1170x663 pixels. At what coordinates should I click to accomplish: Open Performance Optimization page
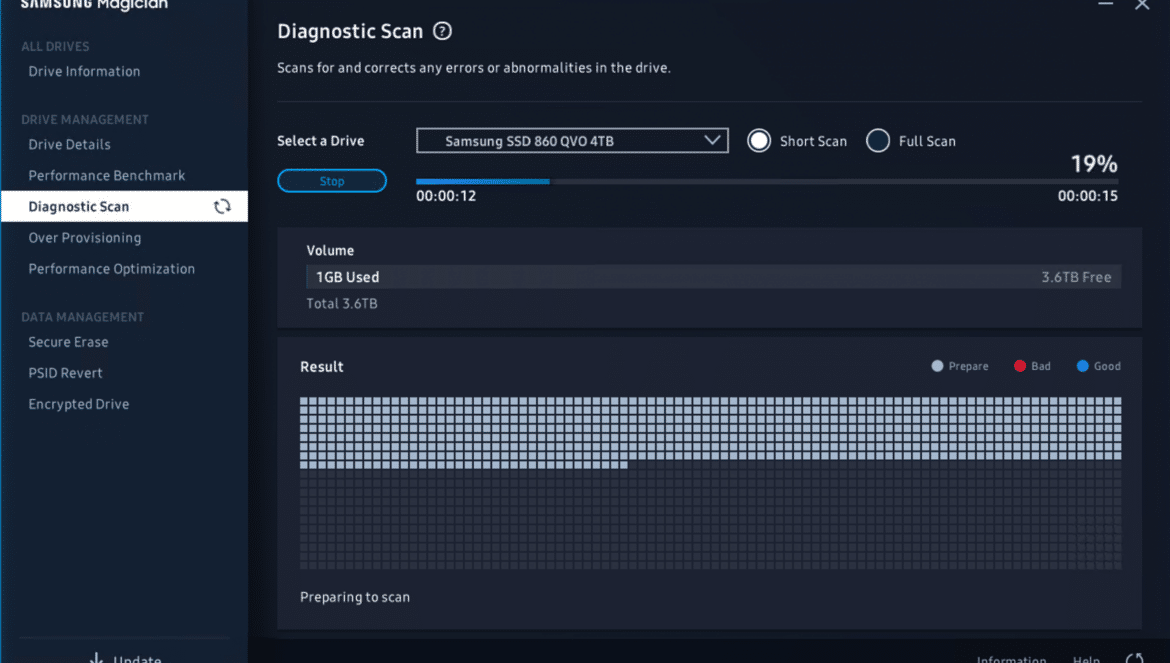[x=112, y=269]
